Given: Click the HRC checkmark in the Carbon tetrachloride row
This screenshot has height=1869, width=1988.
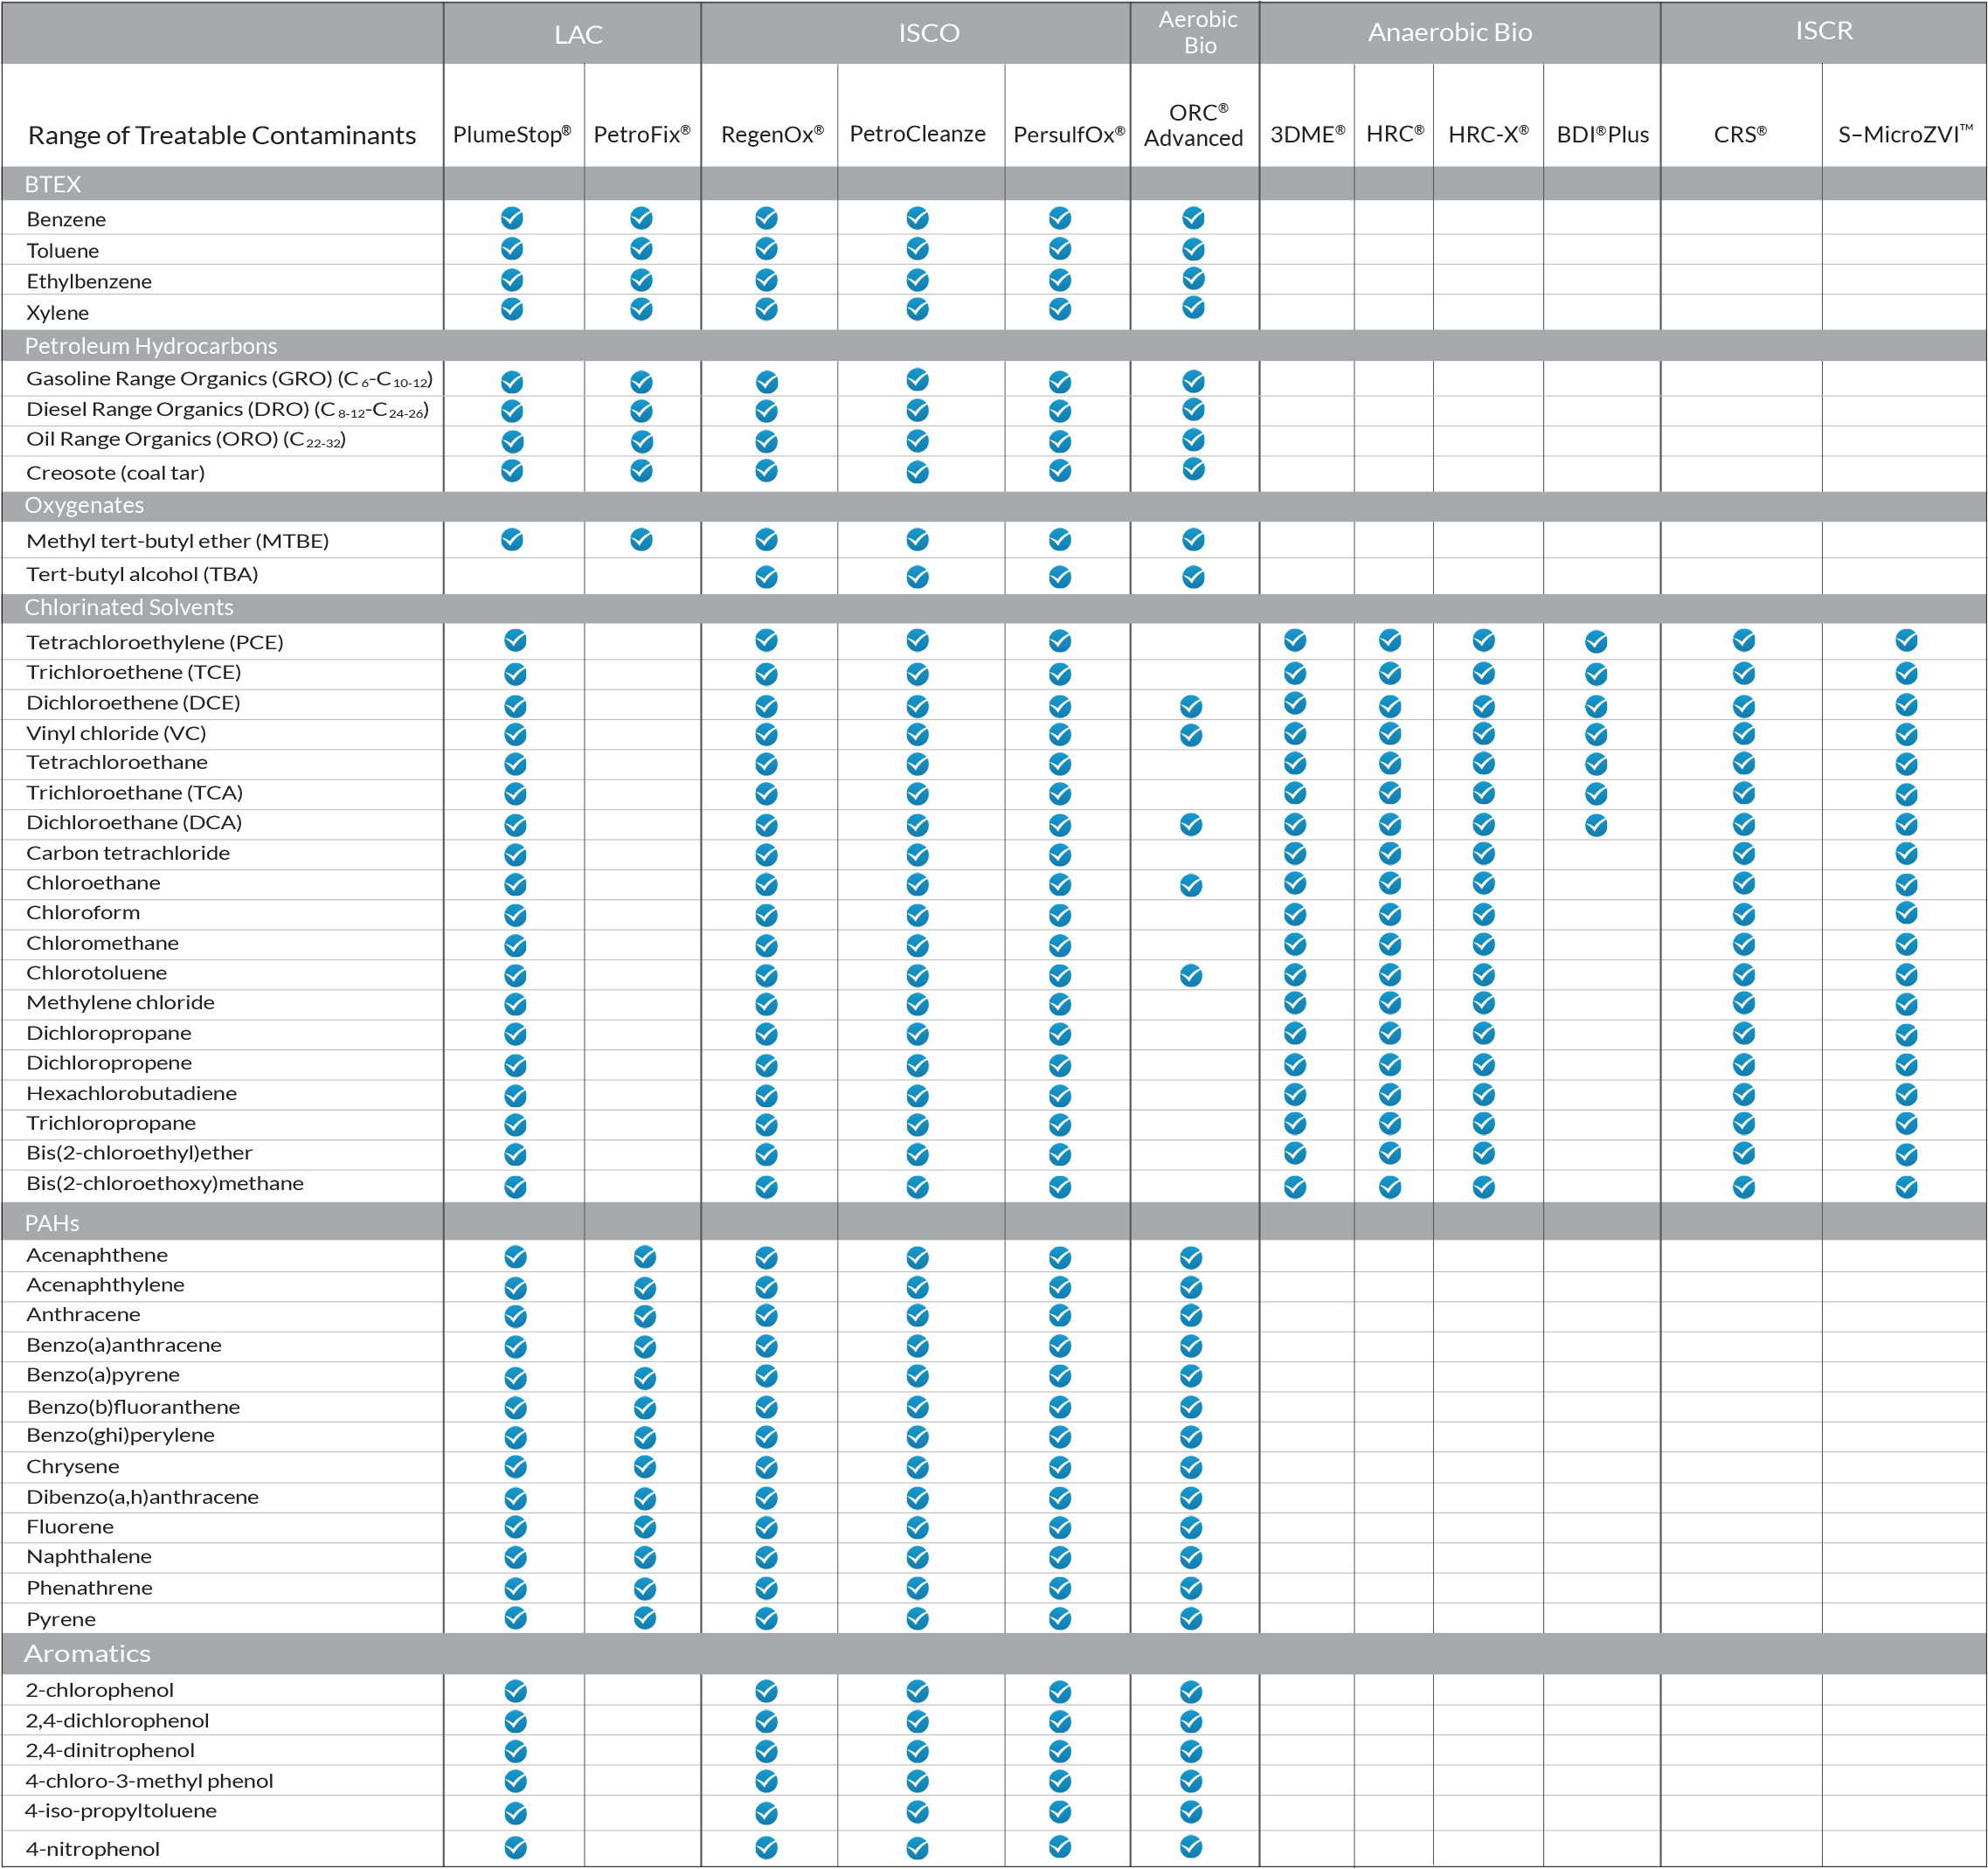Looking at the screenshot, I should [1390, 853].
